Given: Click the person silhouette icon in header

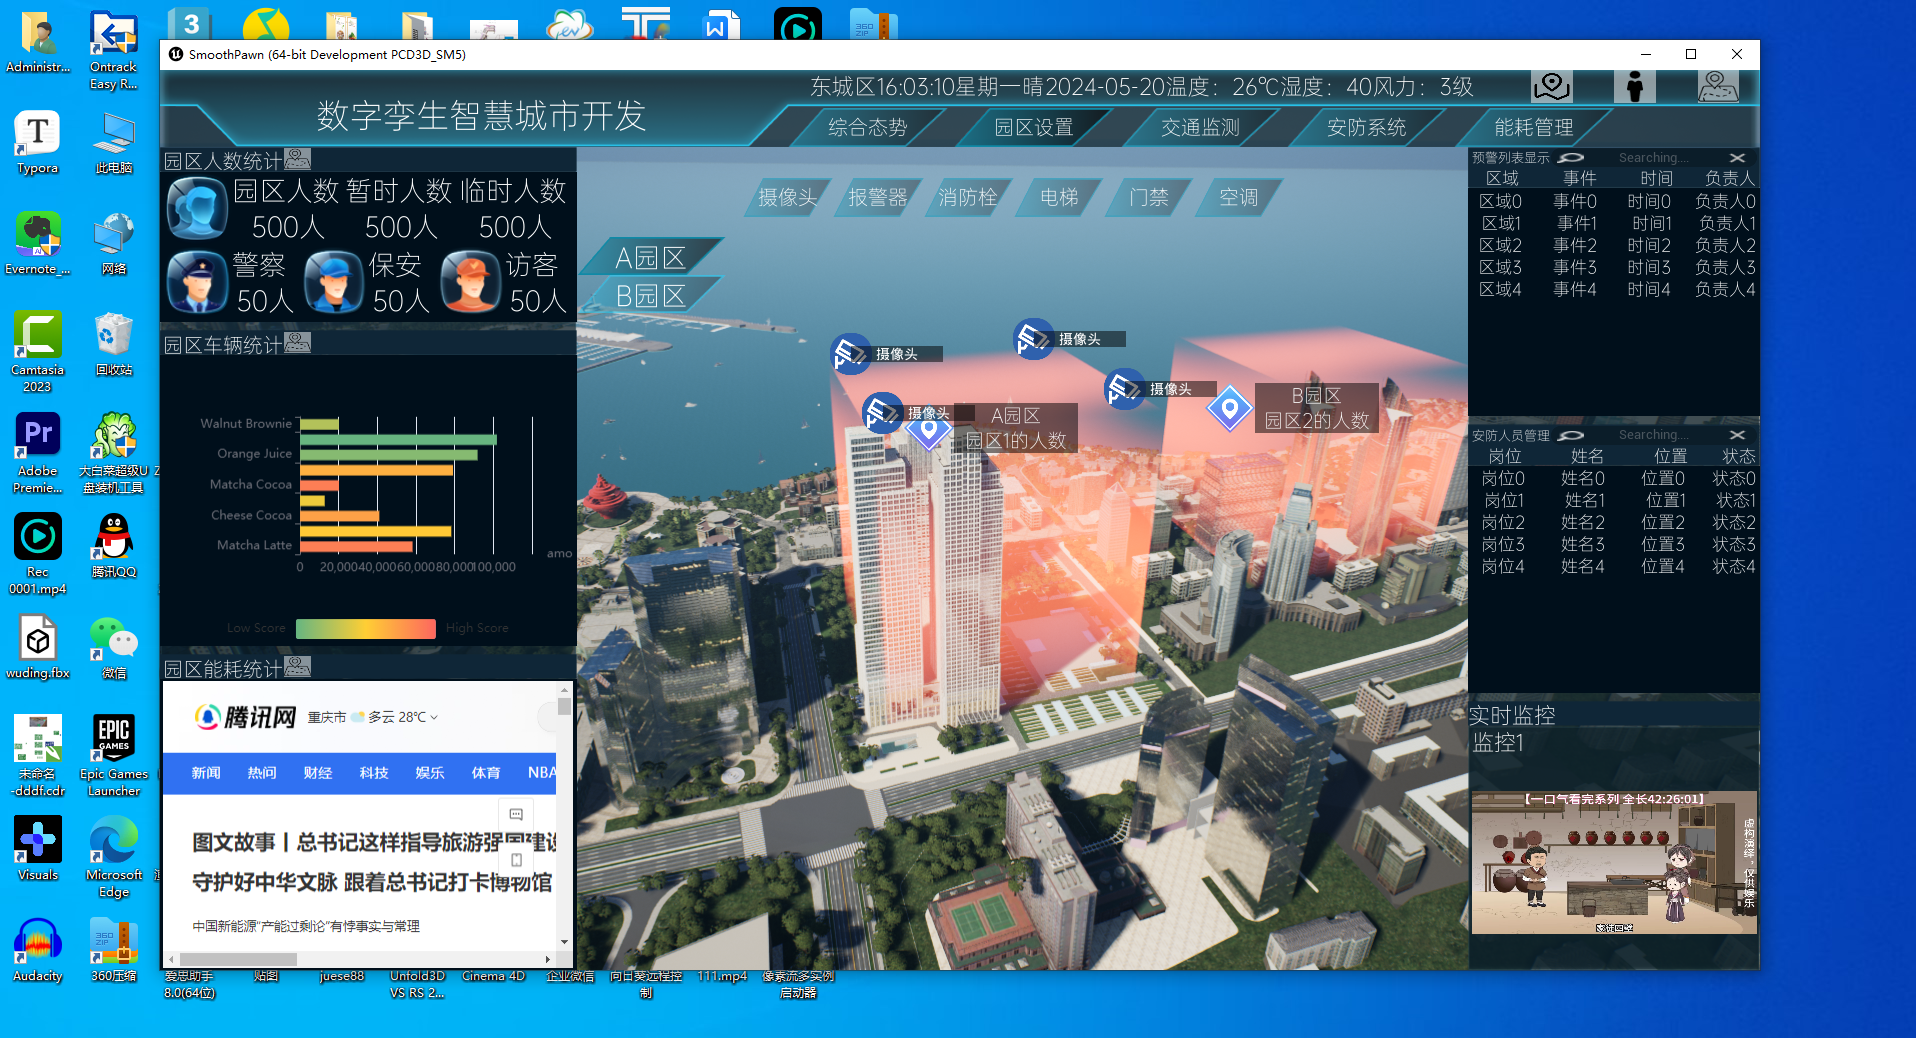Looking at the screenshot, I should 1634,87.
